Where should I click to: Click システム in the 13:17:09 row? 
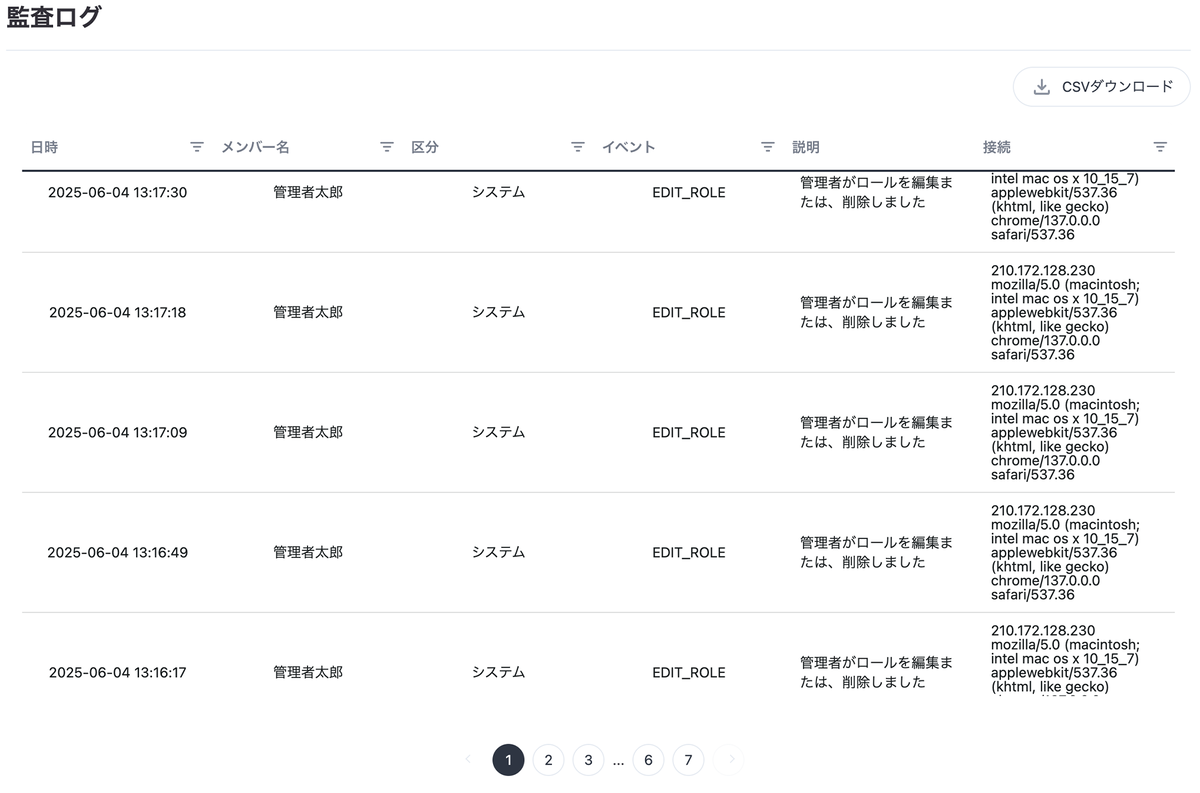(498, 432)
